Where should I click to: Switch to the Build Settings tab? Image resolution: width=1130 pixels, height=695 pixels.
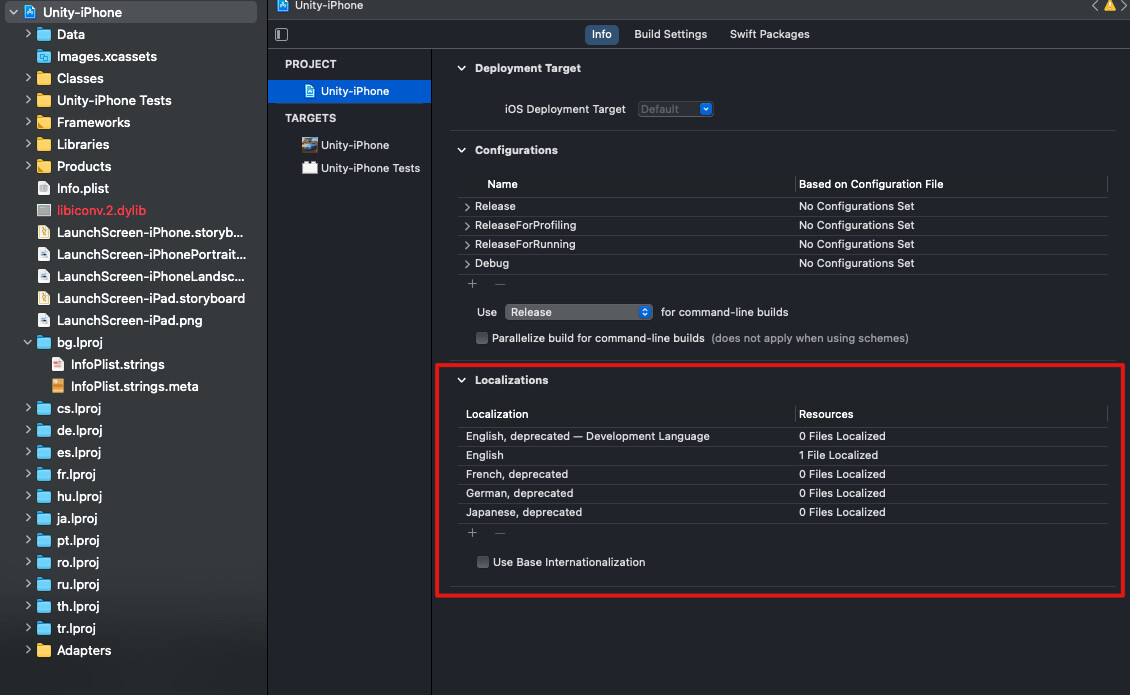pyautogui.click(x=670, y=34)
